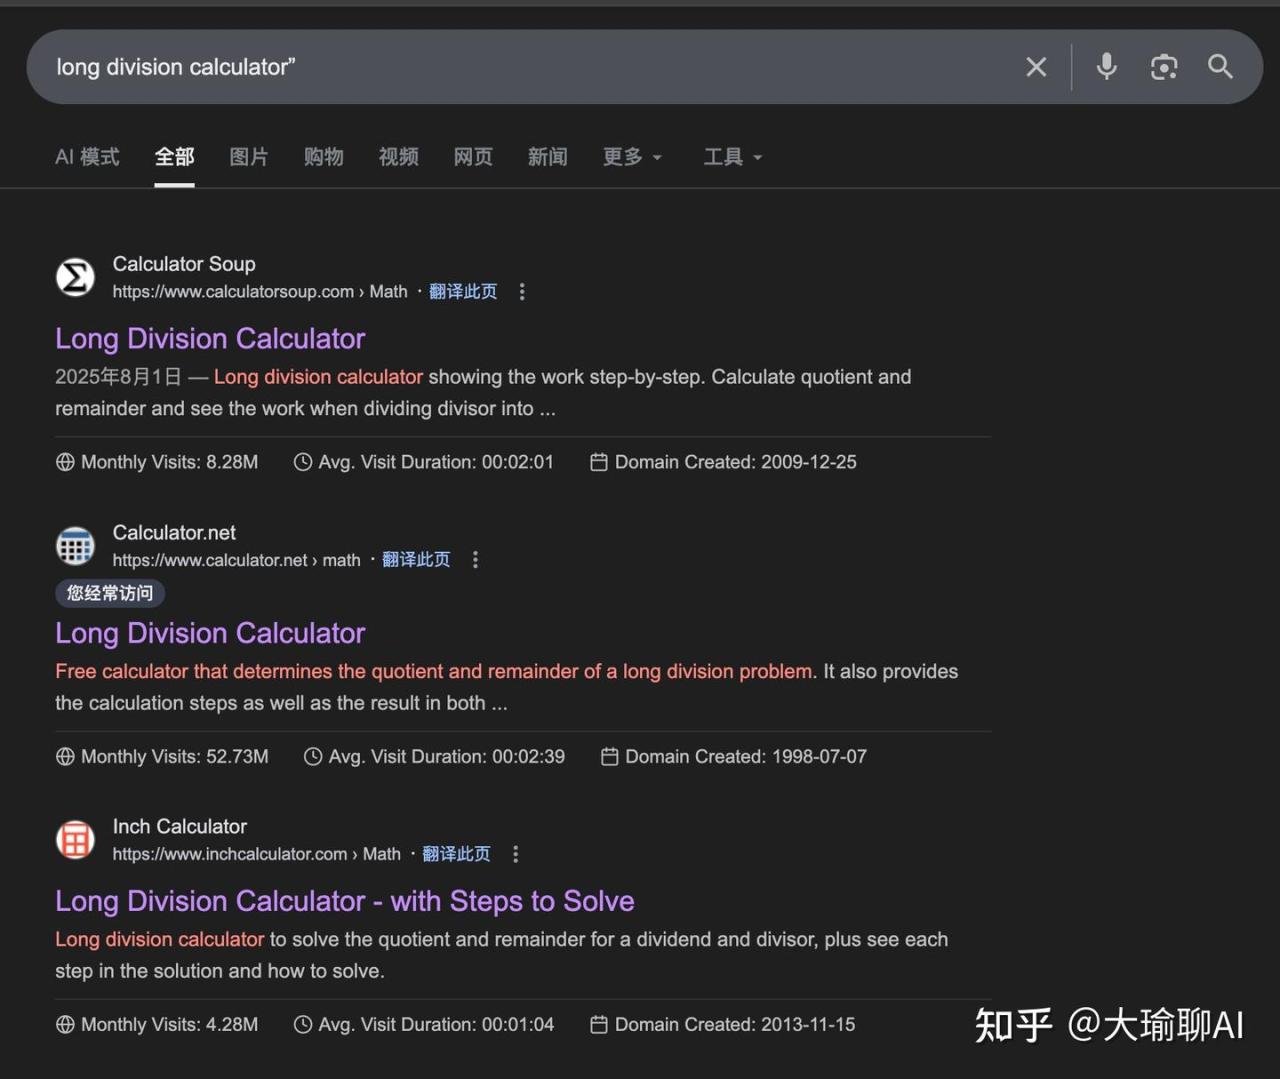Click the magnifying glass search icon

[1220, 67]
